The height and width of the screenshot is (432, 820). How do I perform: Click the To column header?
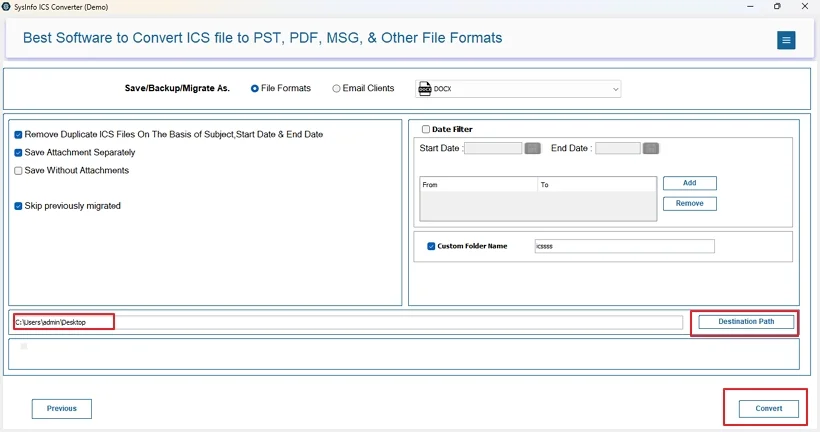(x=597, y=185)
